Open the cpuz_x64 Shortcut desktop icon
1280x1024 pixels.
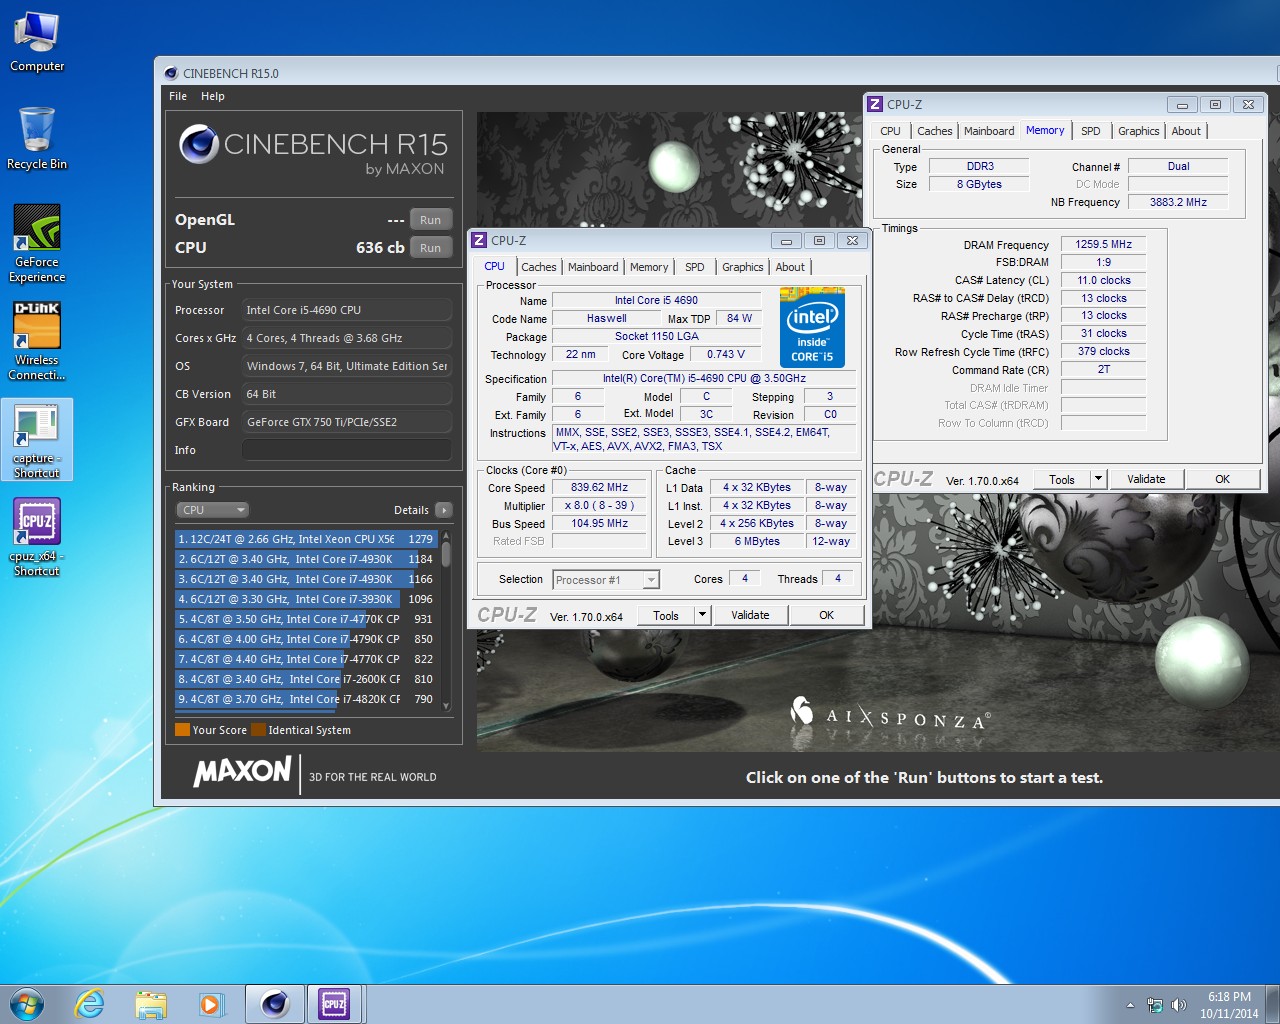[37, 538]
